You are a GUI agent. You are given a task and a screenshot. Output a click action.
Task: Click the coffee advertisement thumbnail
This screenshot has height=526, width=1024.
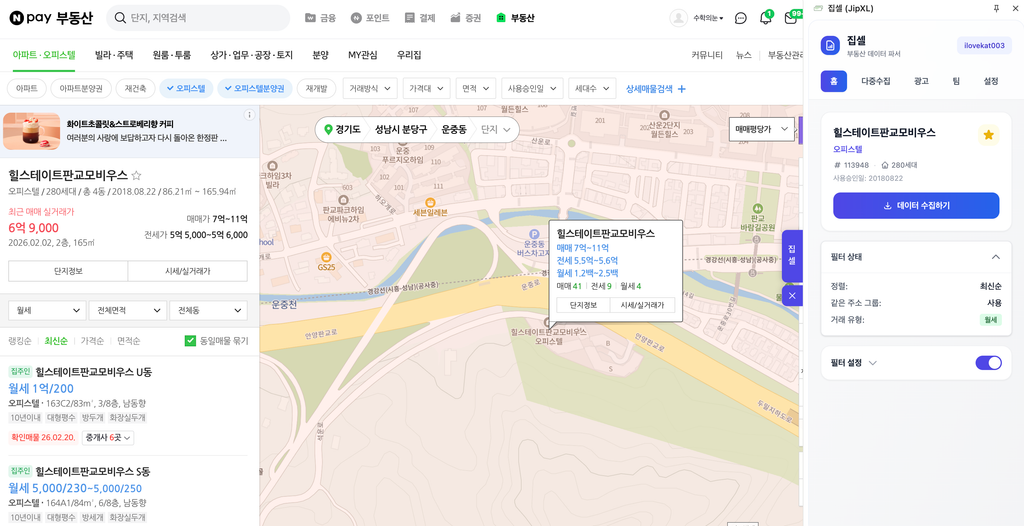click(31, 131)
